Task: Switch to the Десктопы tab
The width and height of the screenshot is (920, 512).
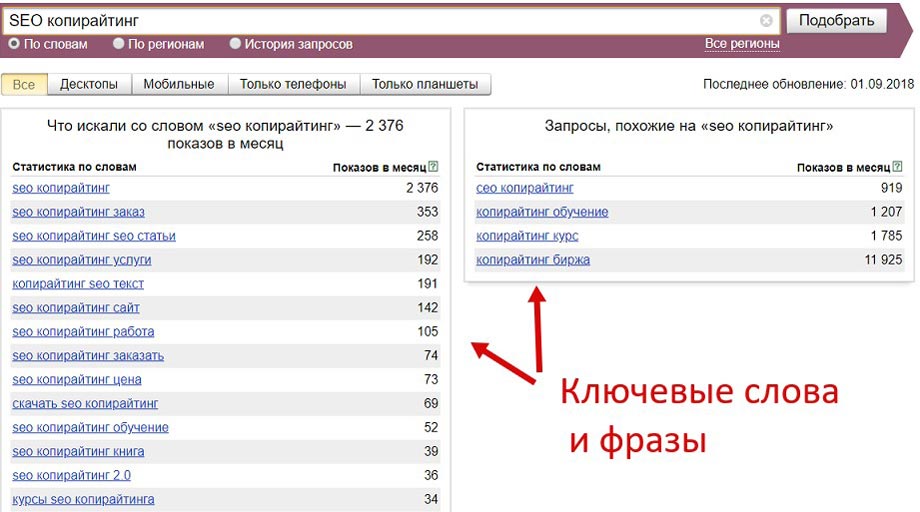Action: [x=89, y=84]
